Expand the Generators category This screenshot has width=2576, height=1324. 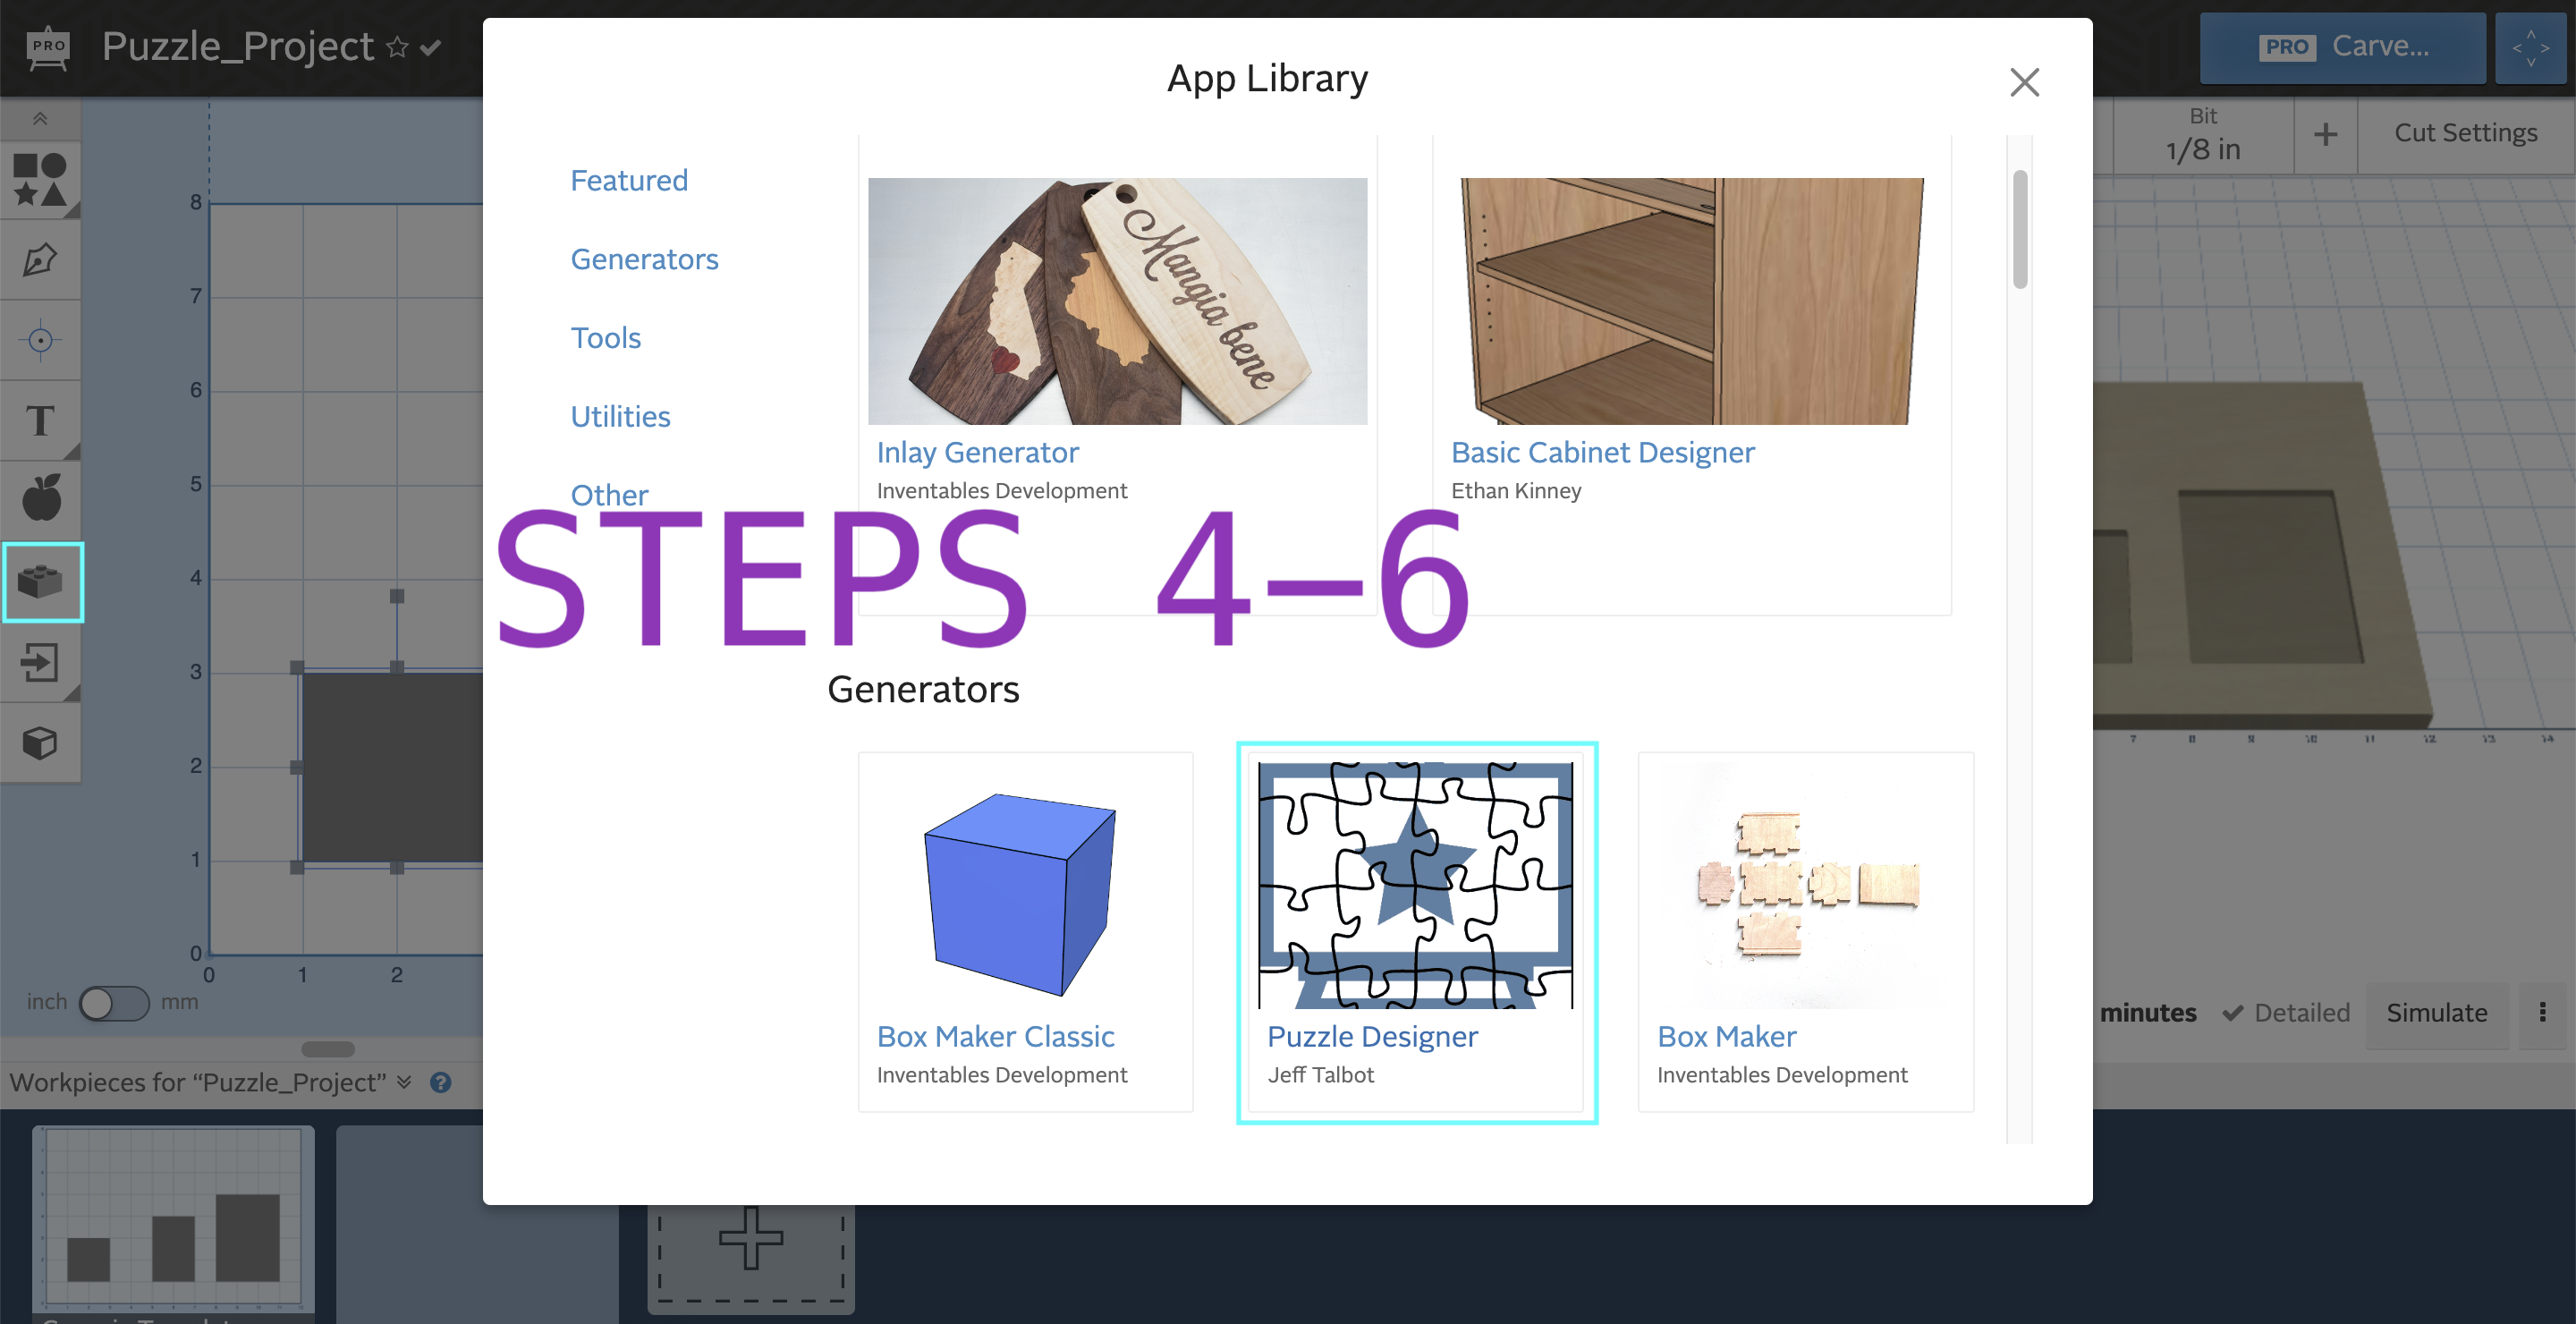point(641,259)
